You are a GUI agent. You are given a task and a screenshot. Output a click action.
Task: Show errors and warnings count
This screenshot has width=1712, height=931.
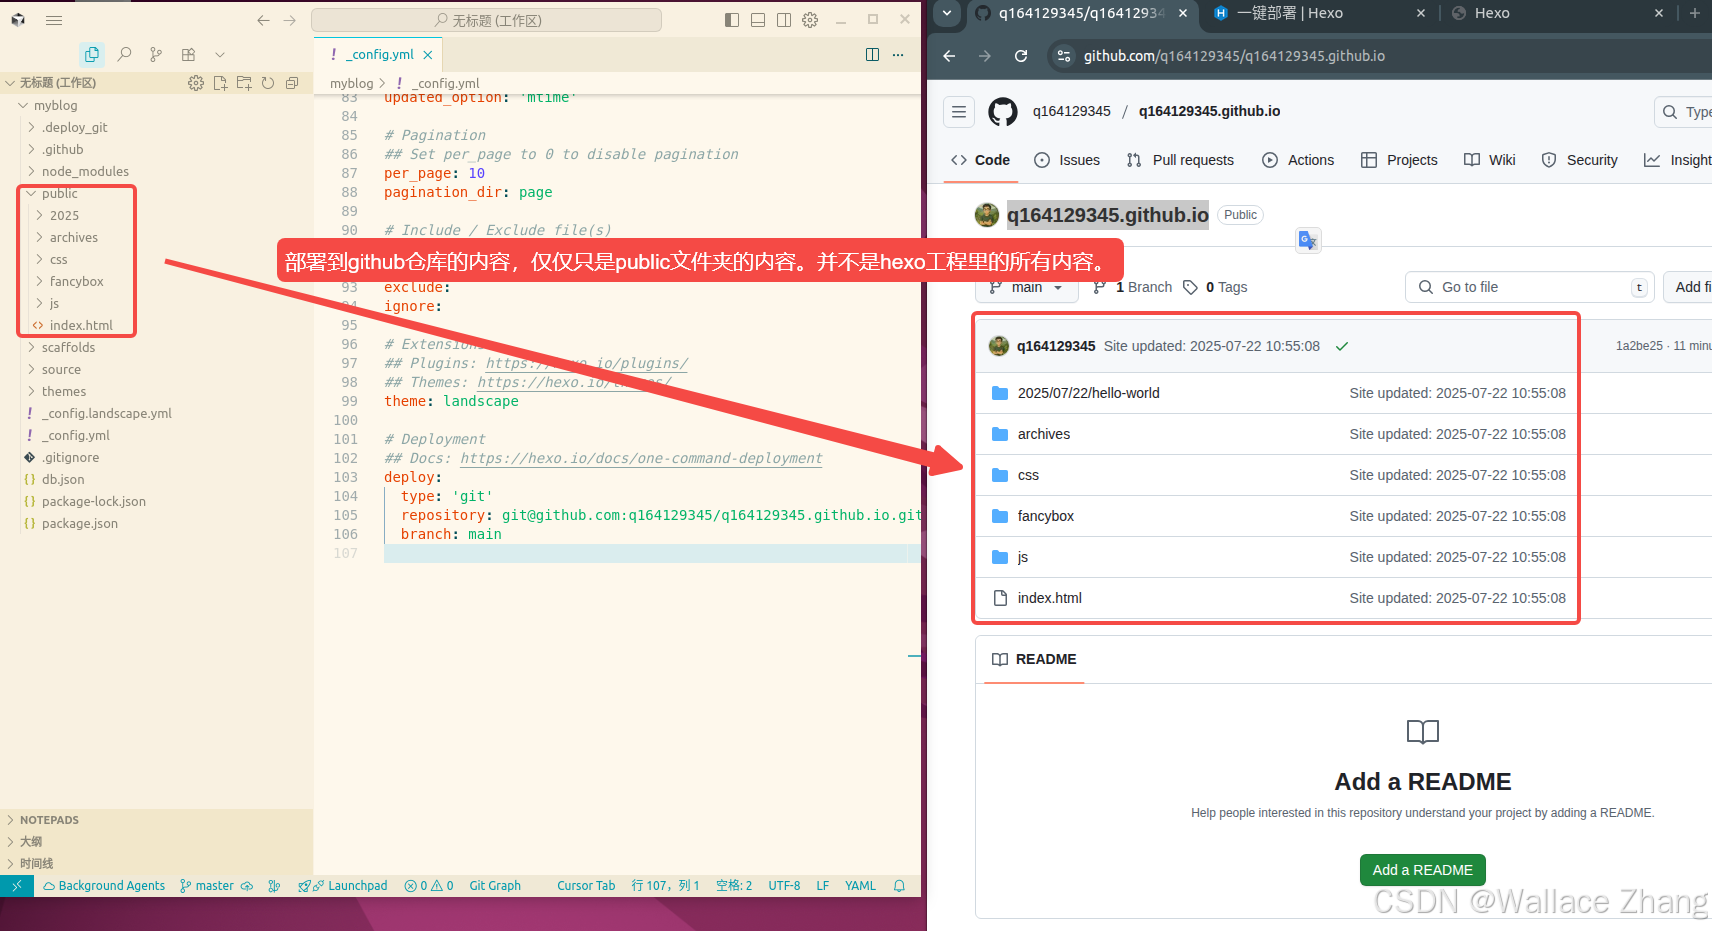click(x=429, y=886)
